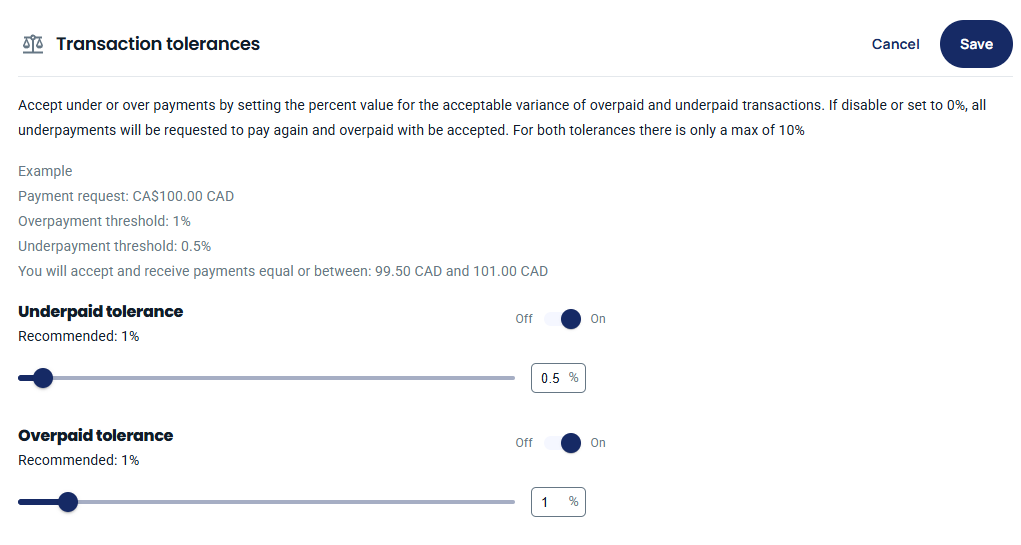
Task: Click the far right end of Underpaid slider track
Action: [512, 378]
